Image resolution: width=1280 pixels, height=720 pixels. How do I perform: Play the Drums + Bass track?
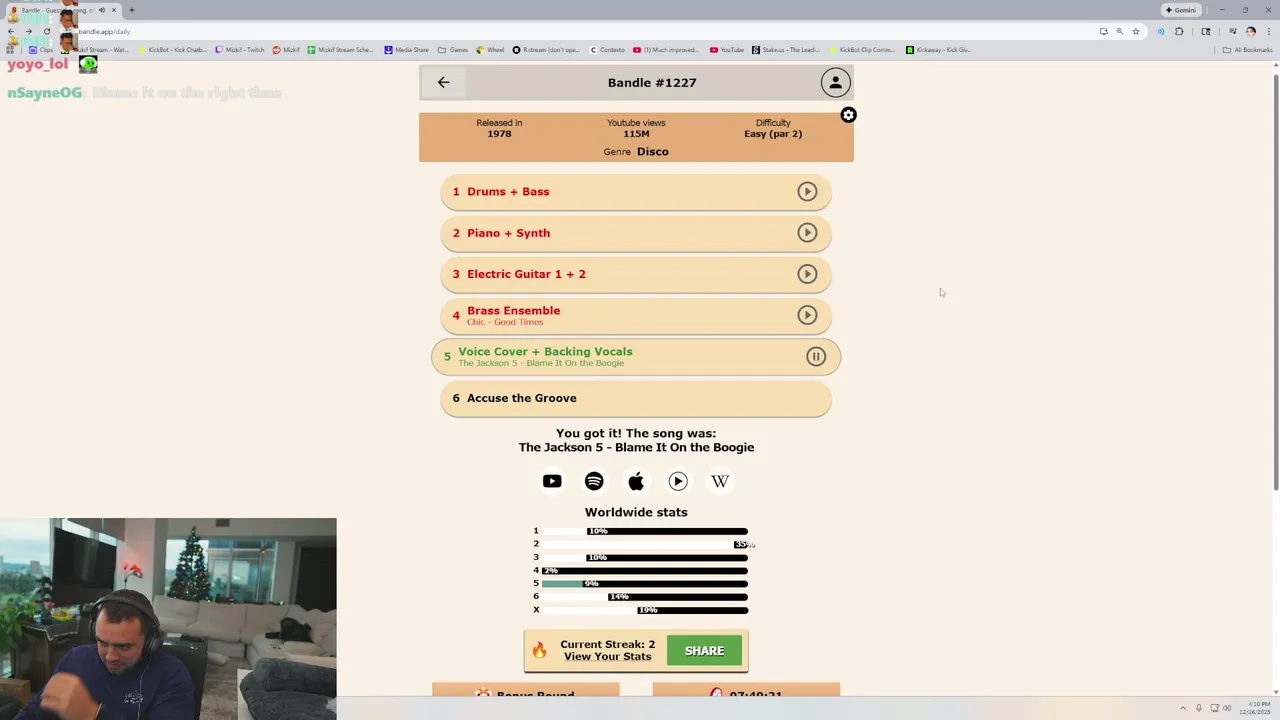pyautogui.click(x=807, y=191)
